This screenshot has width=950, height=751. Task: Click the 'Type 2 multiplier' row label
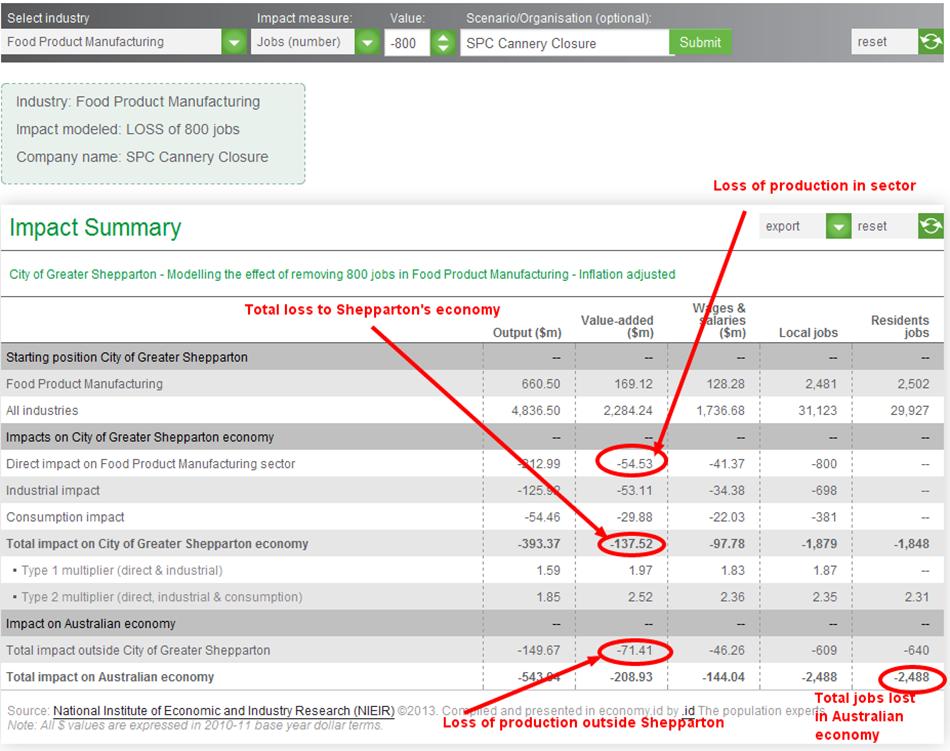[x=161, y=597]
